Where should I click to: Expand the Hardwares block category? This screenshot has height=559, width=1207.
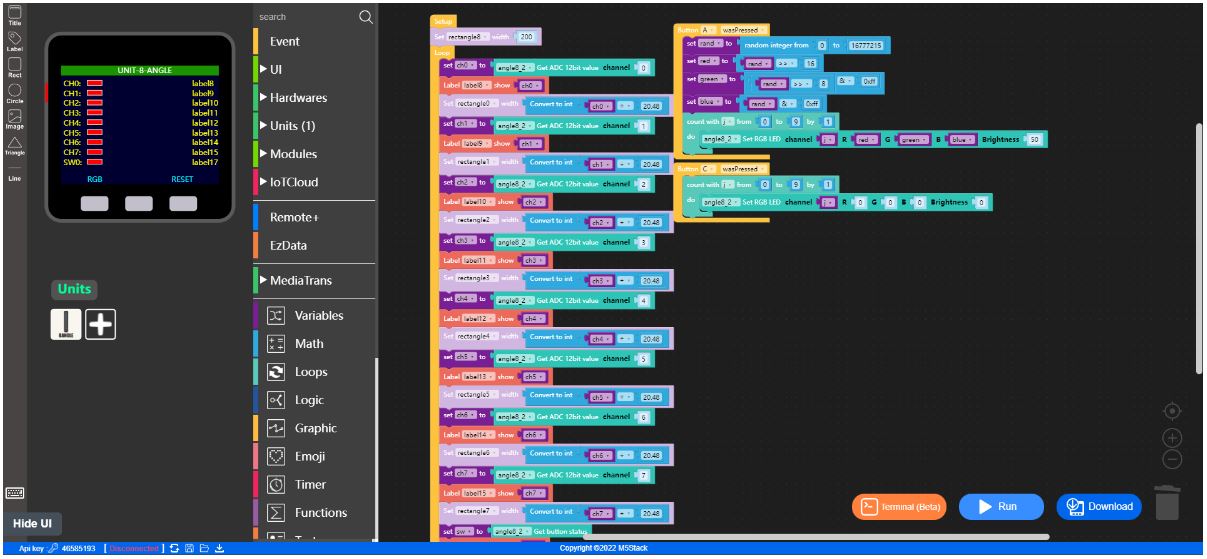298,98
